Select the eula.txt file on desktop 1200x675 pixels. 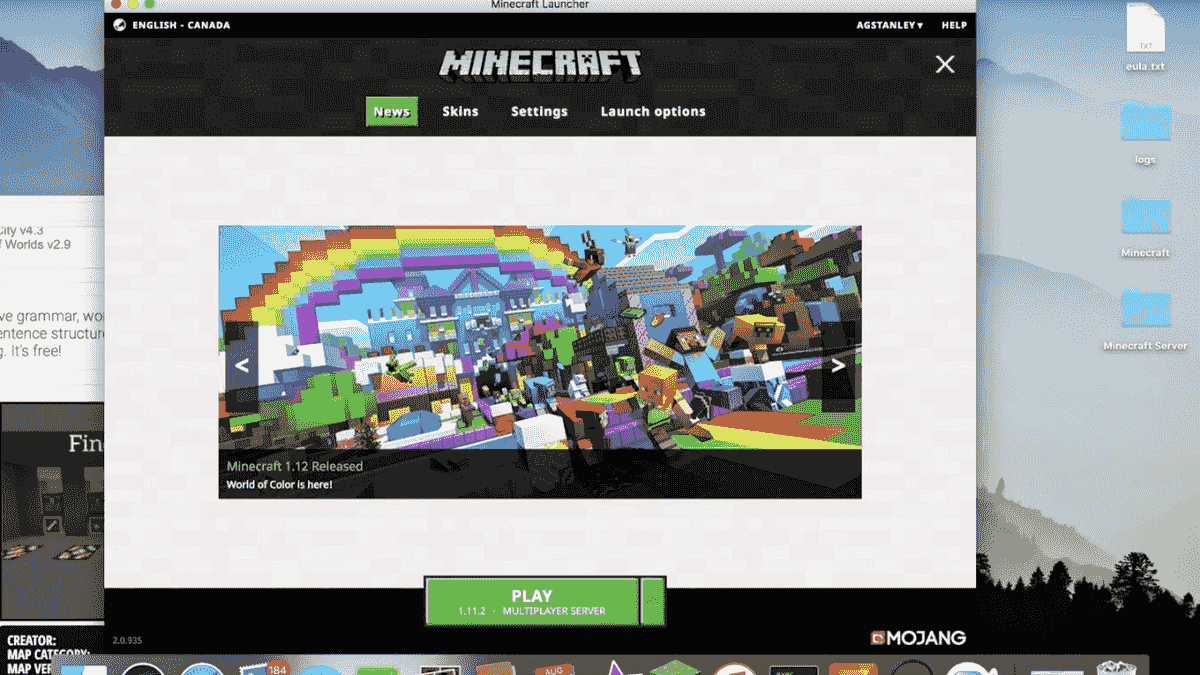[1146, 37]
